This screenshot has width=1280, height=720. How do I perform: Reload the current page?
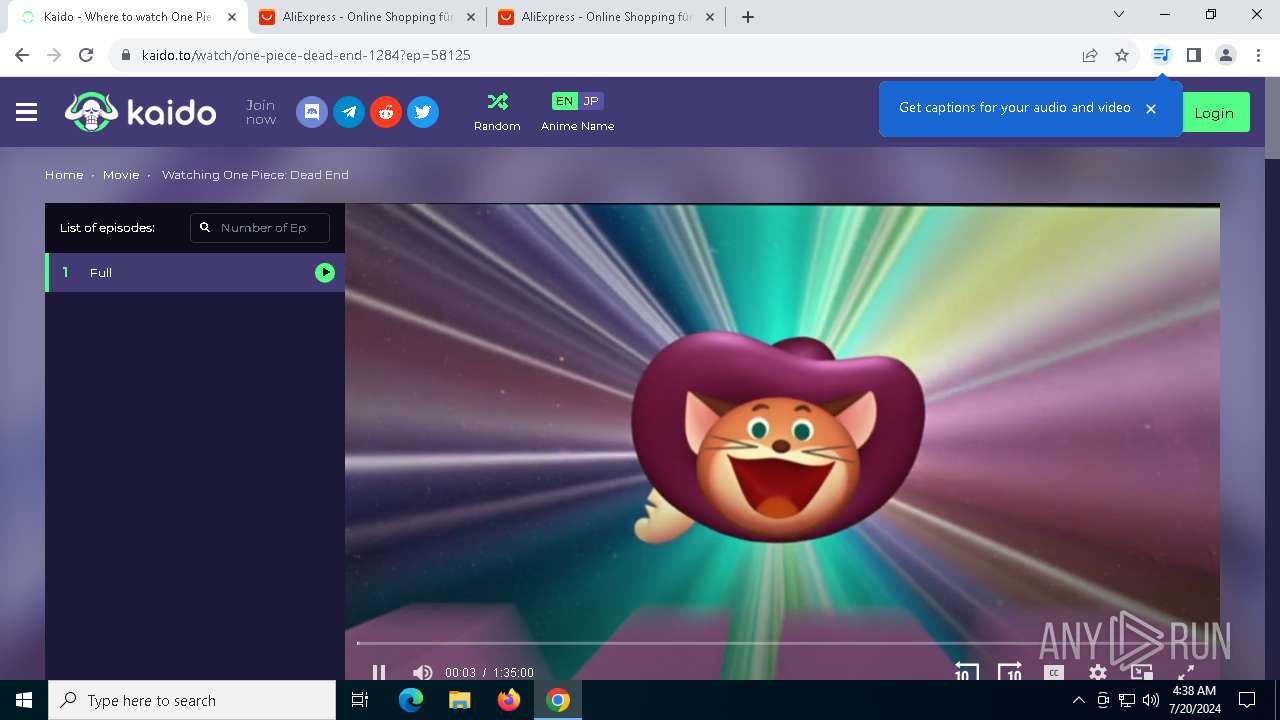coord(86,55)
